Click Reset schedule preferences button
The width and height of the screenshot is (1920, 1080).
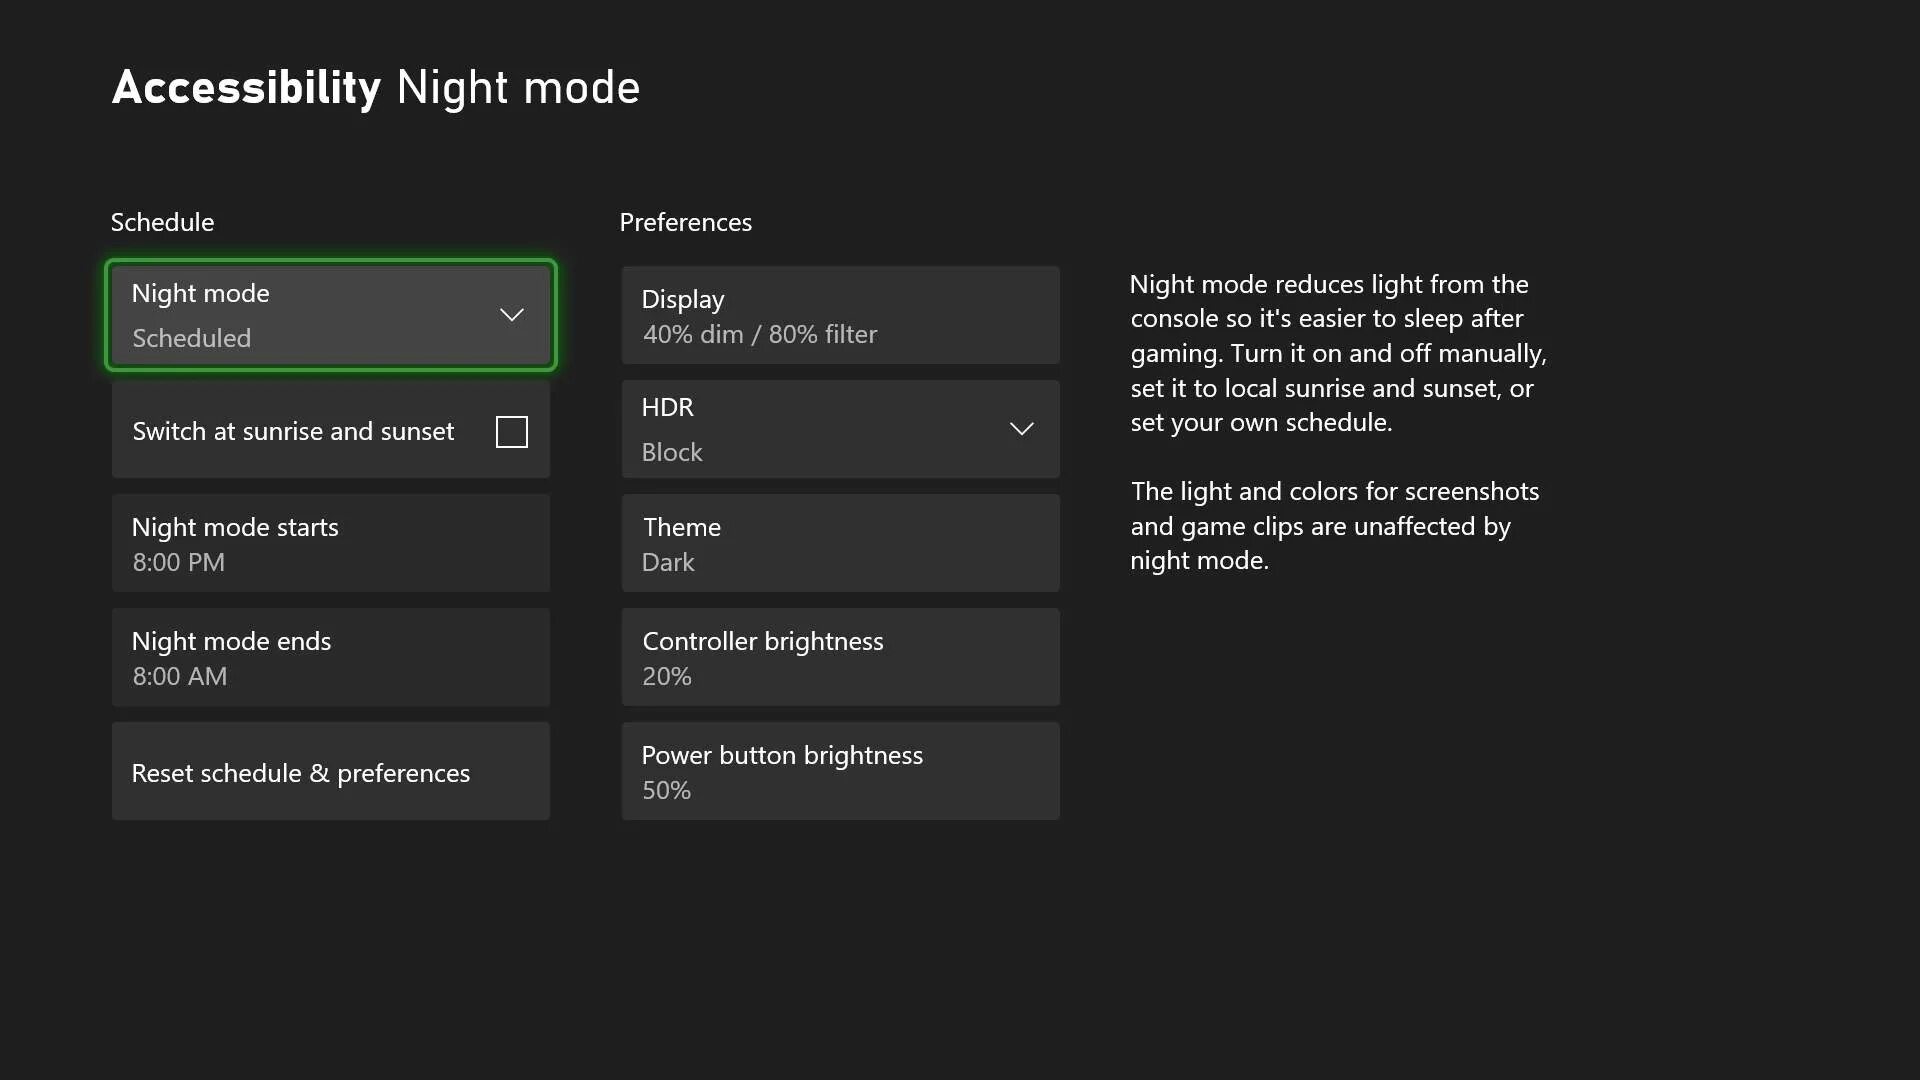pyautogui.click(x=330, y=771)
